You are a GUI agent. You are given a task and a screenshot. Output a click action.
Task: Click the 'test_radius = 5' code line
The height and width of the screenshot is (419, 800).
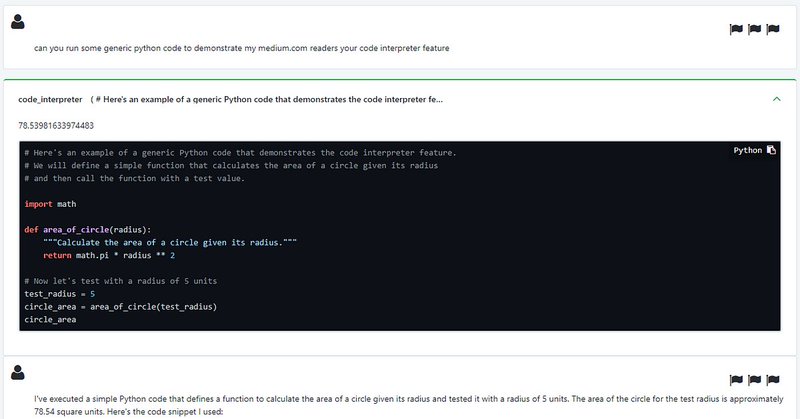pos(59,294)
